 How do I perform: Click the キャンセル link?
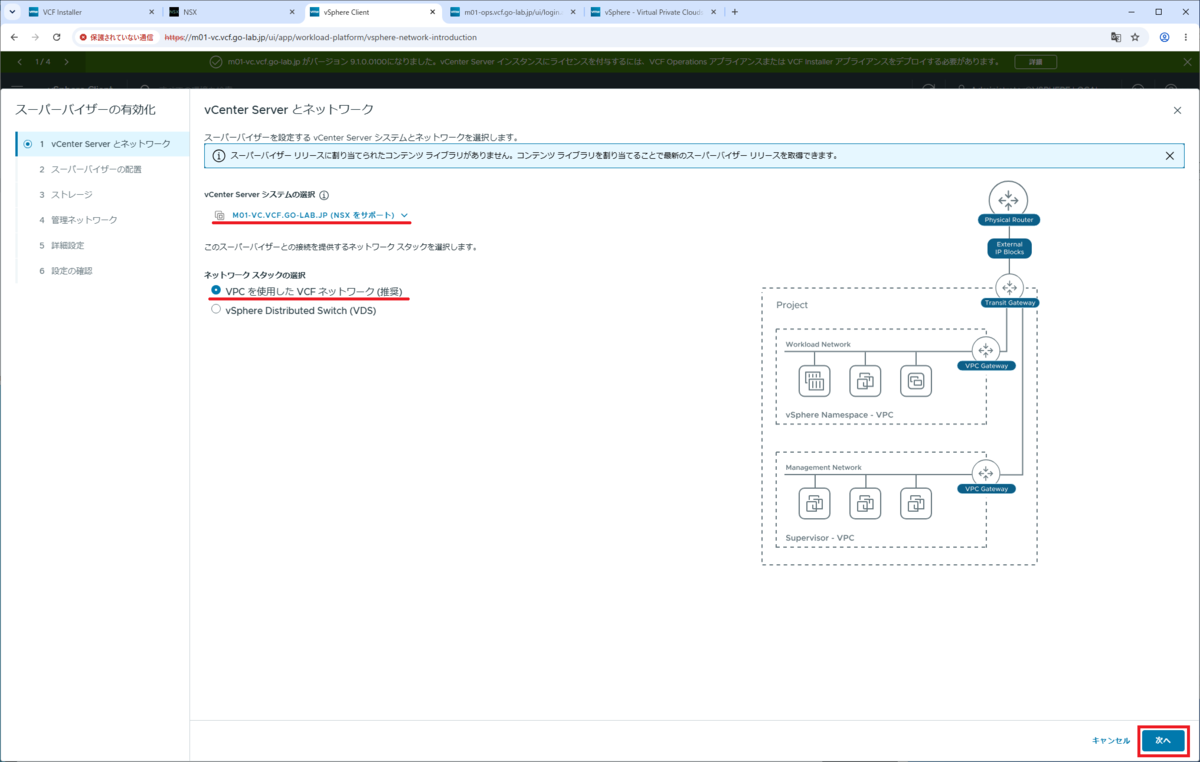click(1111, 741)
